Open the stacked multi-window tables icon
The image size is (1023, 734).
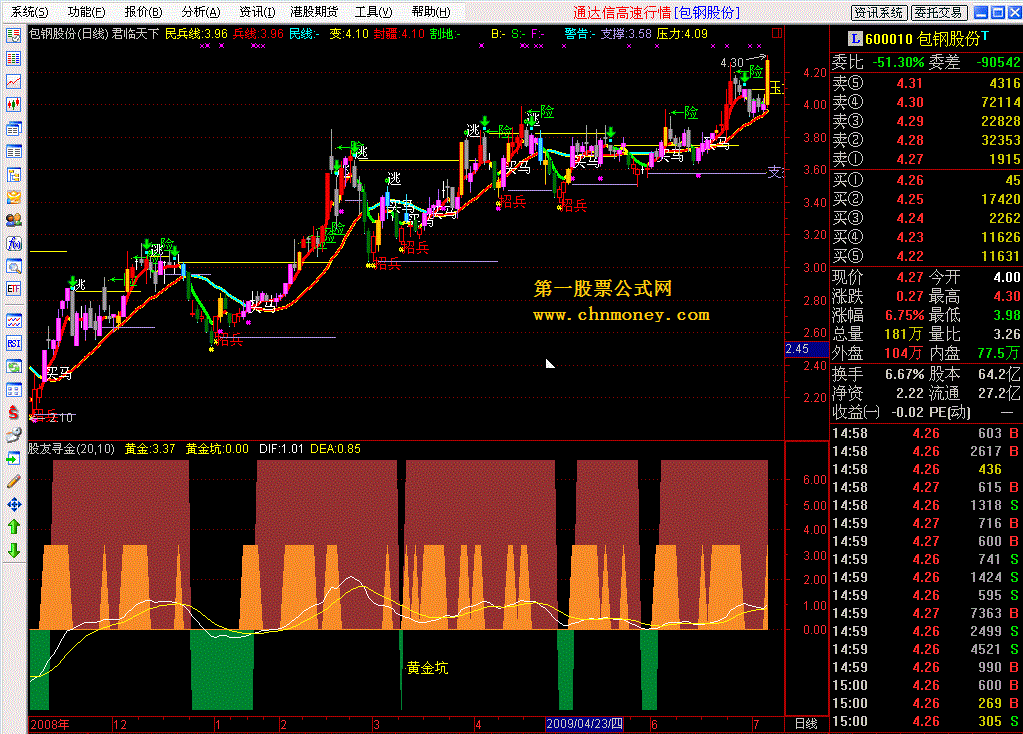[x=14, y=129]
